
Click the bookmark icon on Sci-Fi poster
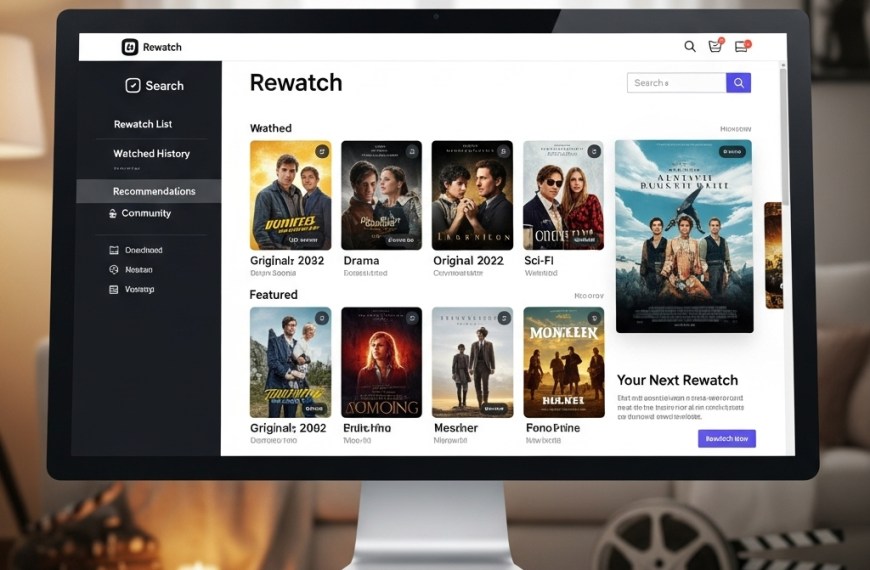(592, 152)
